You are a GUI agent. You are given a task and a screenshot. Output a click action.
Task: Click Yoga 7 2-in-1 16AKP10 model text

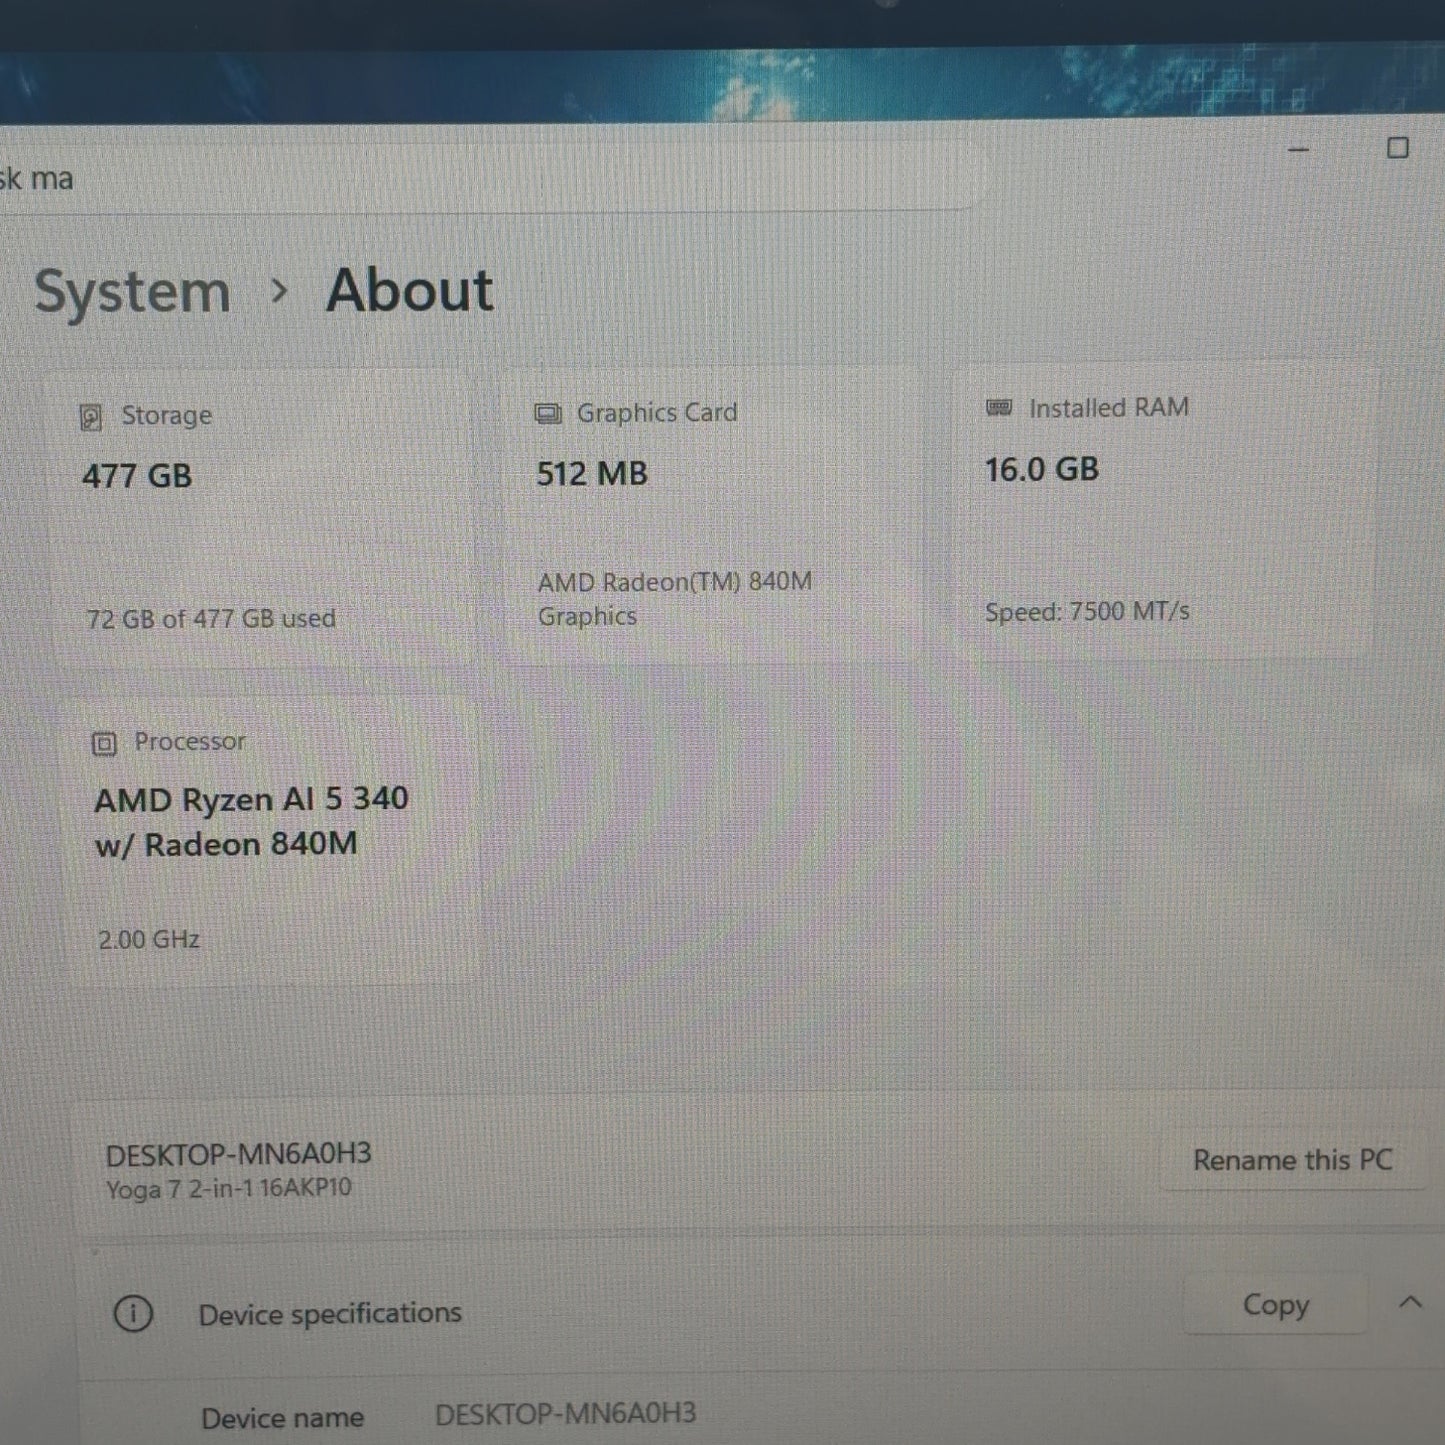tap(229, 1189)
